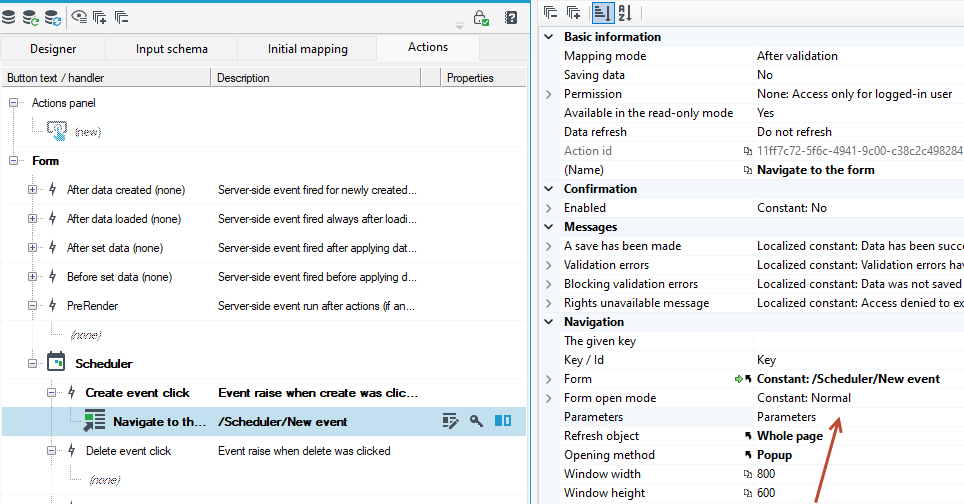Click the Window width value 800

(x=766, y=474)
